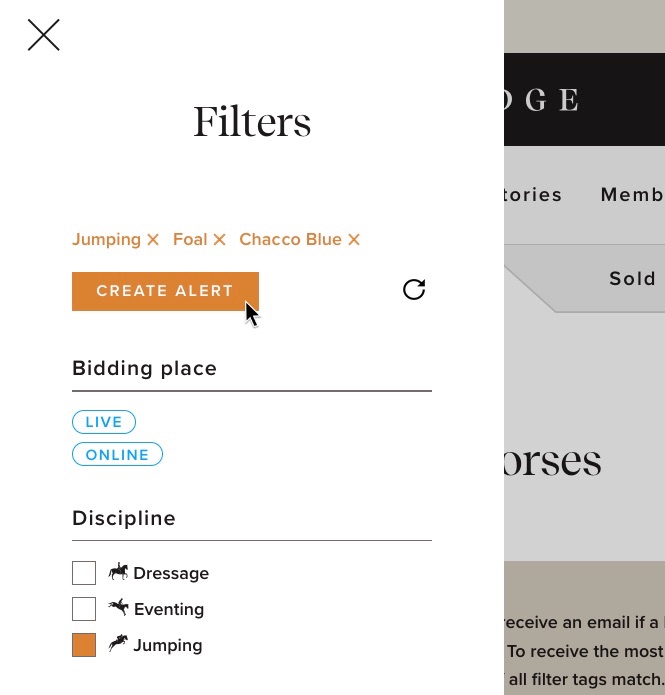Close the Filters panel with X icon
The height and width of the screenshot is (695, 665).
tap(43, 35)
